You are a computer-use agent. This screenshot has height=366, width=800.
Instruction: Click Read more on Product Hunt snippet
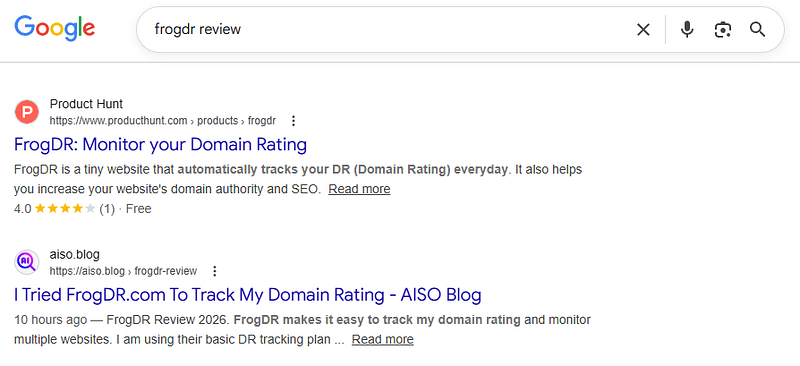(x=359, y=189)
